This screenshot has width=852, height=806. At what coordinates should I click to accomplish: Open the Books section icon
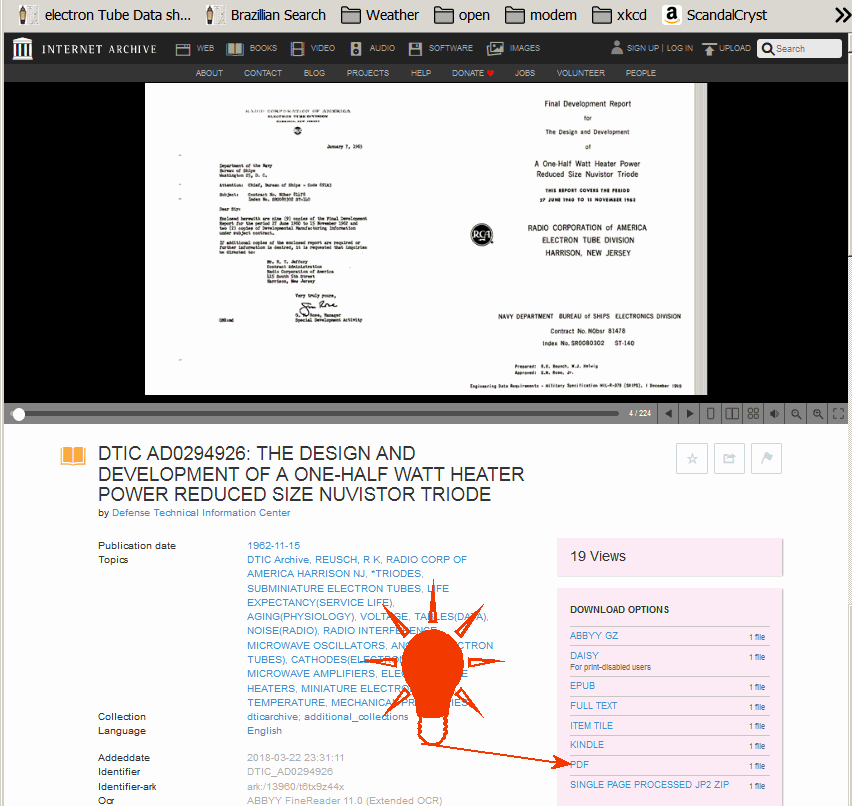coord(235,49)
